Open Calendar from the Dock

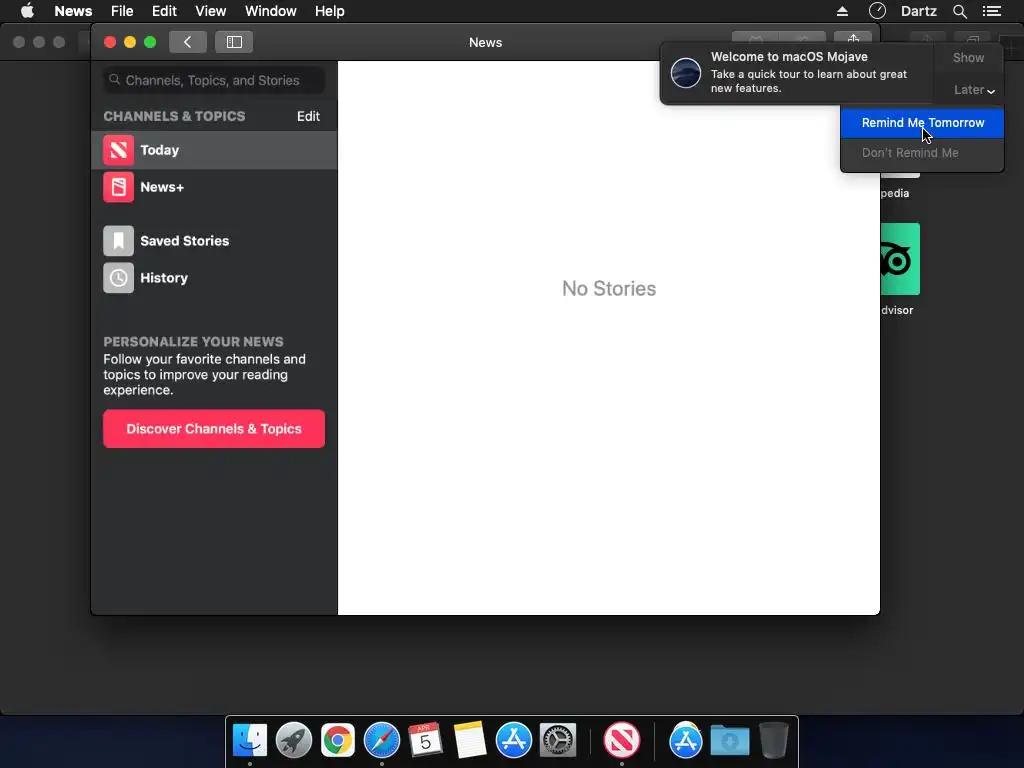pos(425,740)
